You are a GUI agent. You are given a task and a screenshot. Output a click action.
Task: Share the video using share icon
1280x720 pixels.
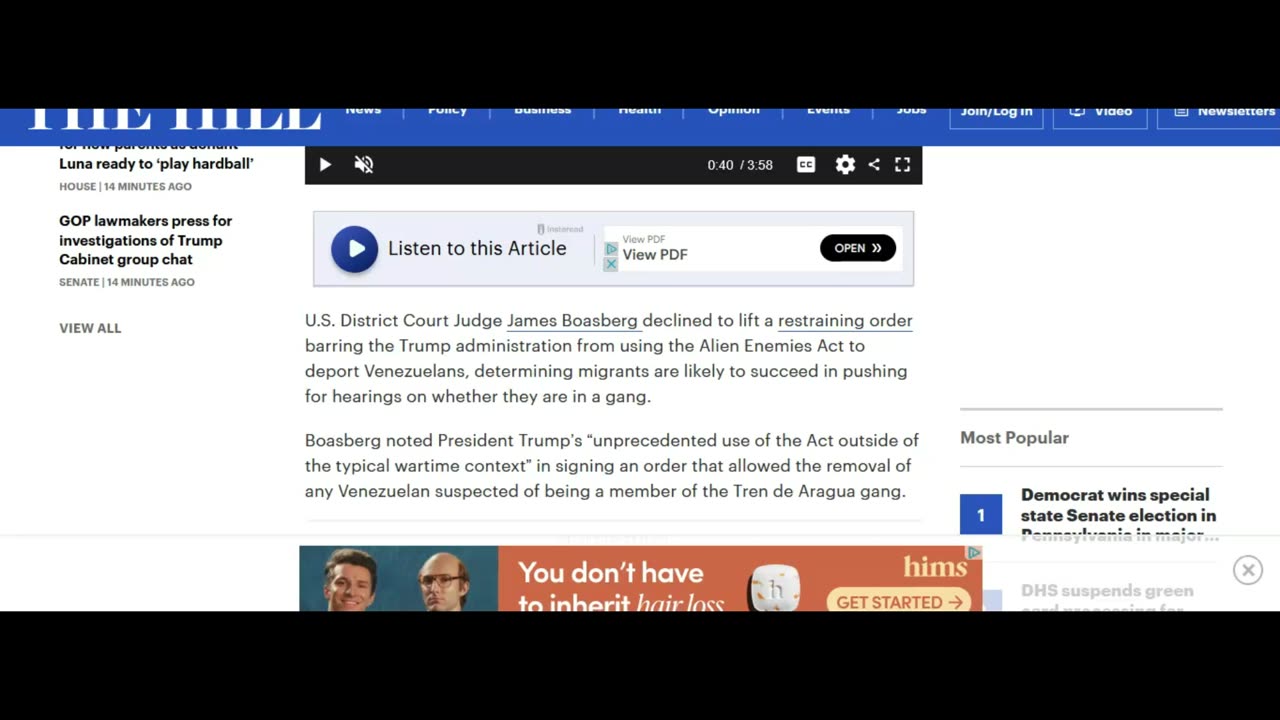click(874, 165)
